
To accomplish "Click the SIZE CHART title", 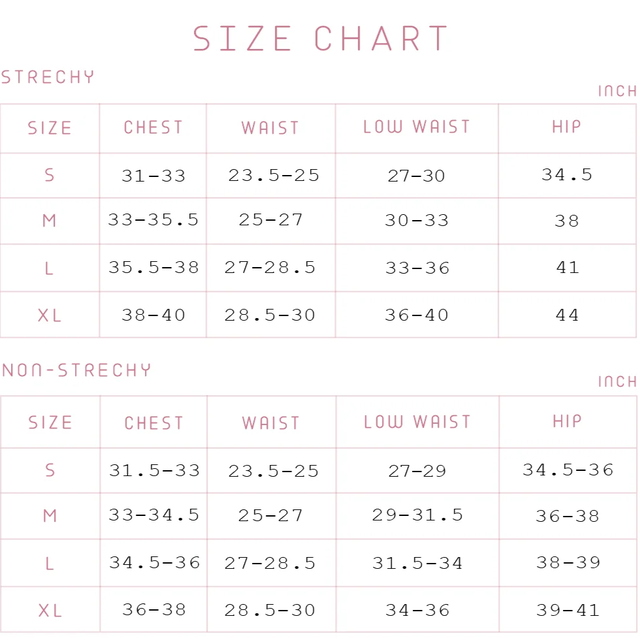I will (320, 38).
